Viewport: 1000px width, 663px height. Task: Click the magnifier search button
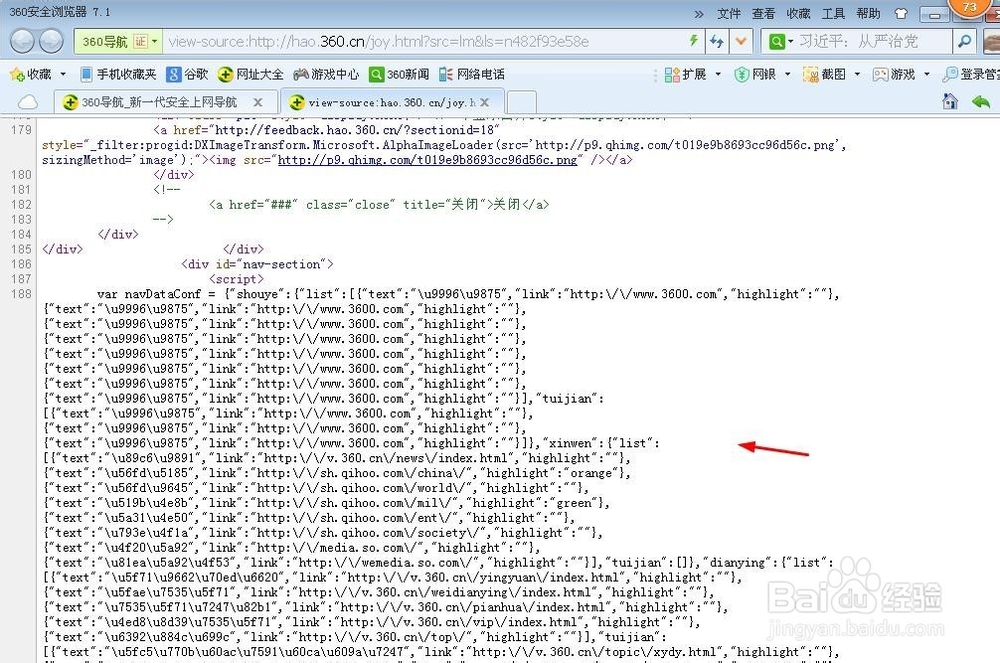click(964, 42)
